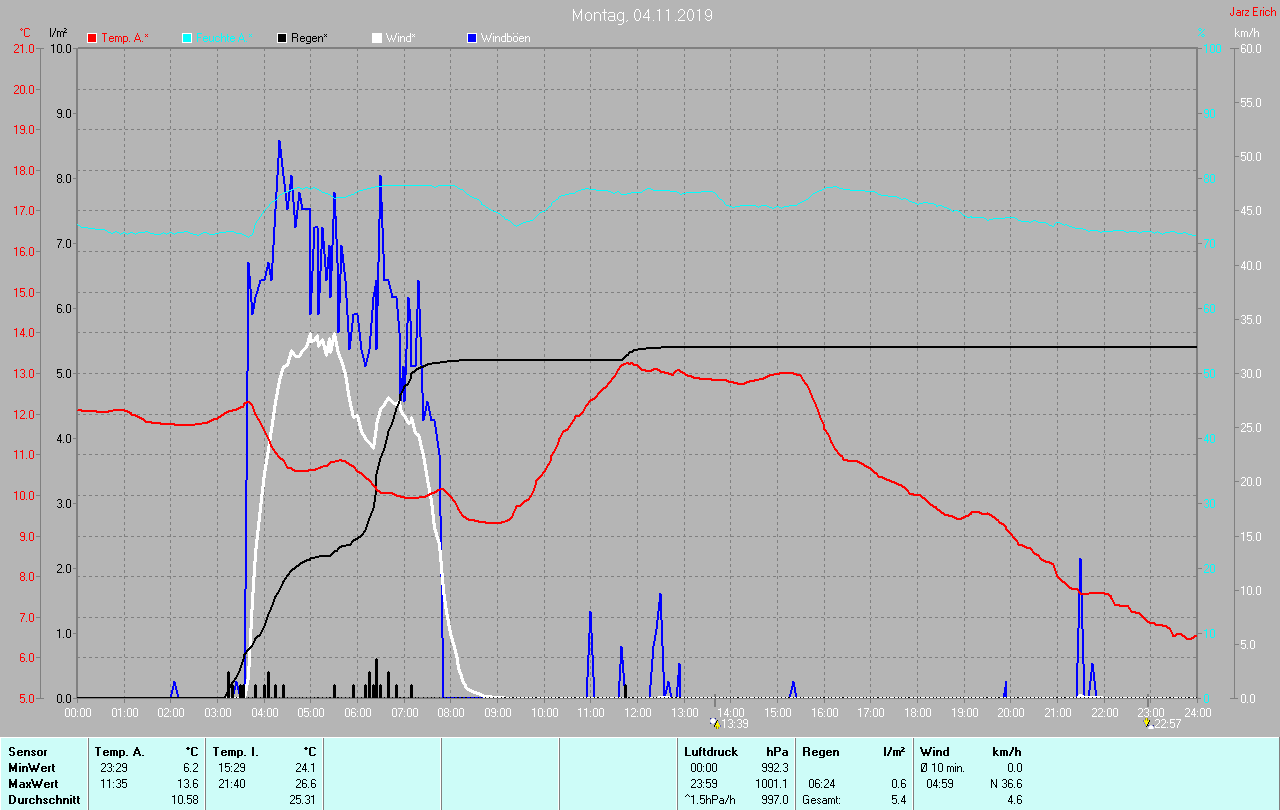The height and width of the screenshot is (810, 1280).
Task: Click the Temp. I. column header
Action: 234,752
